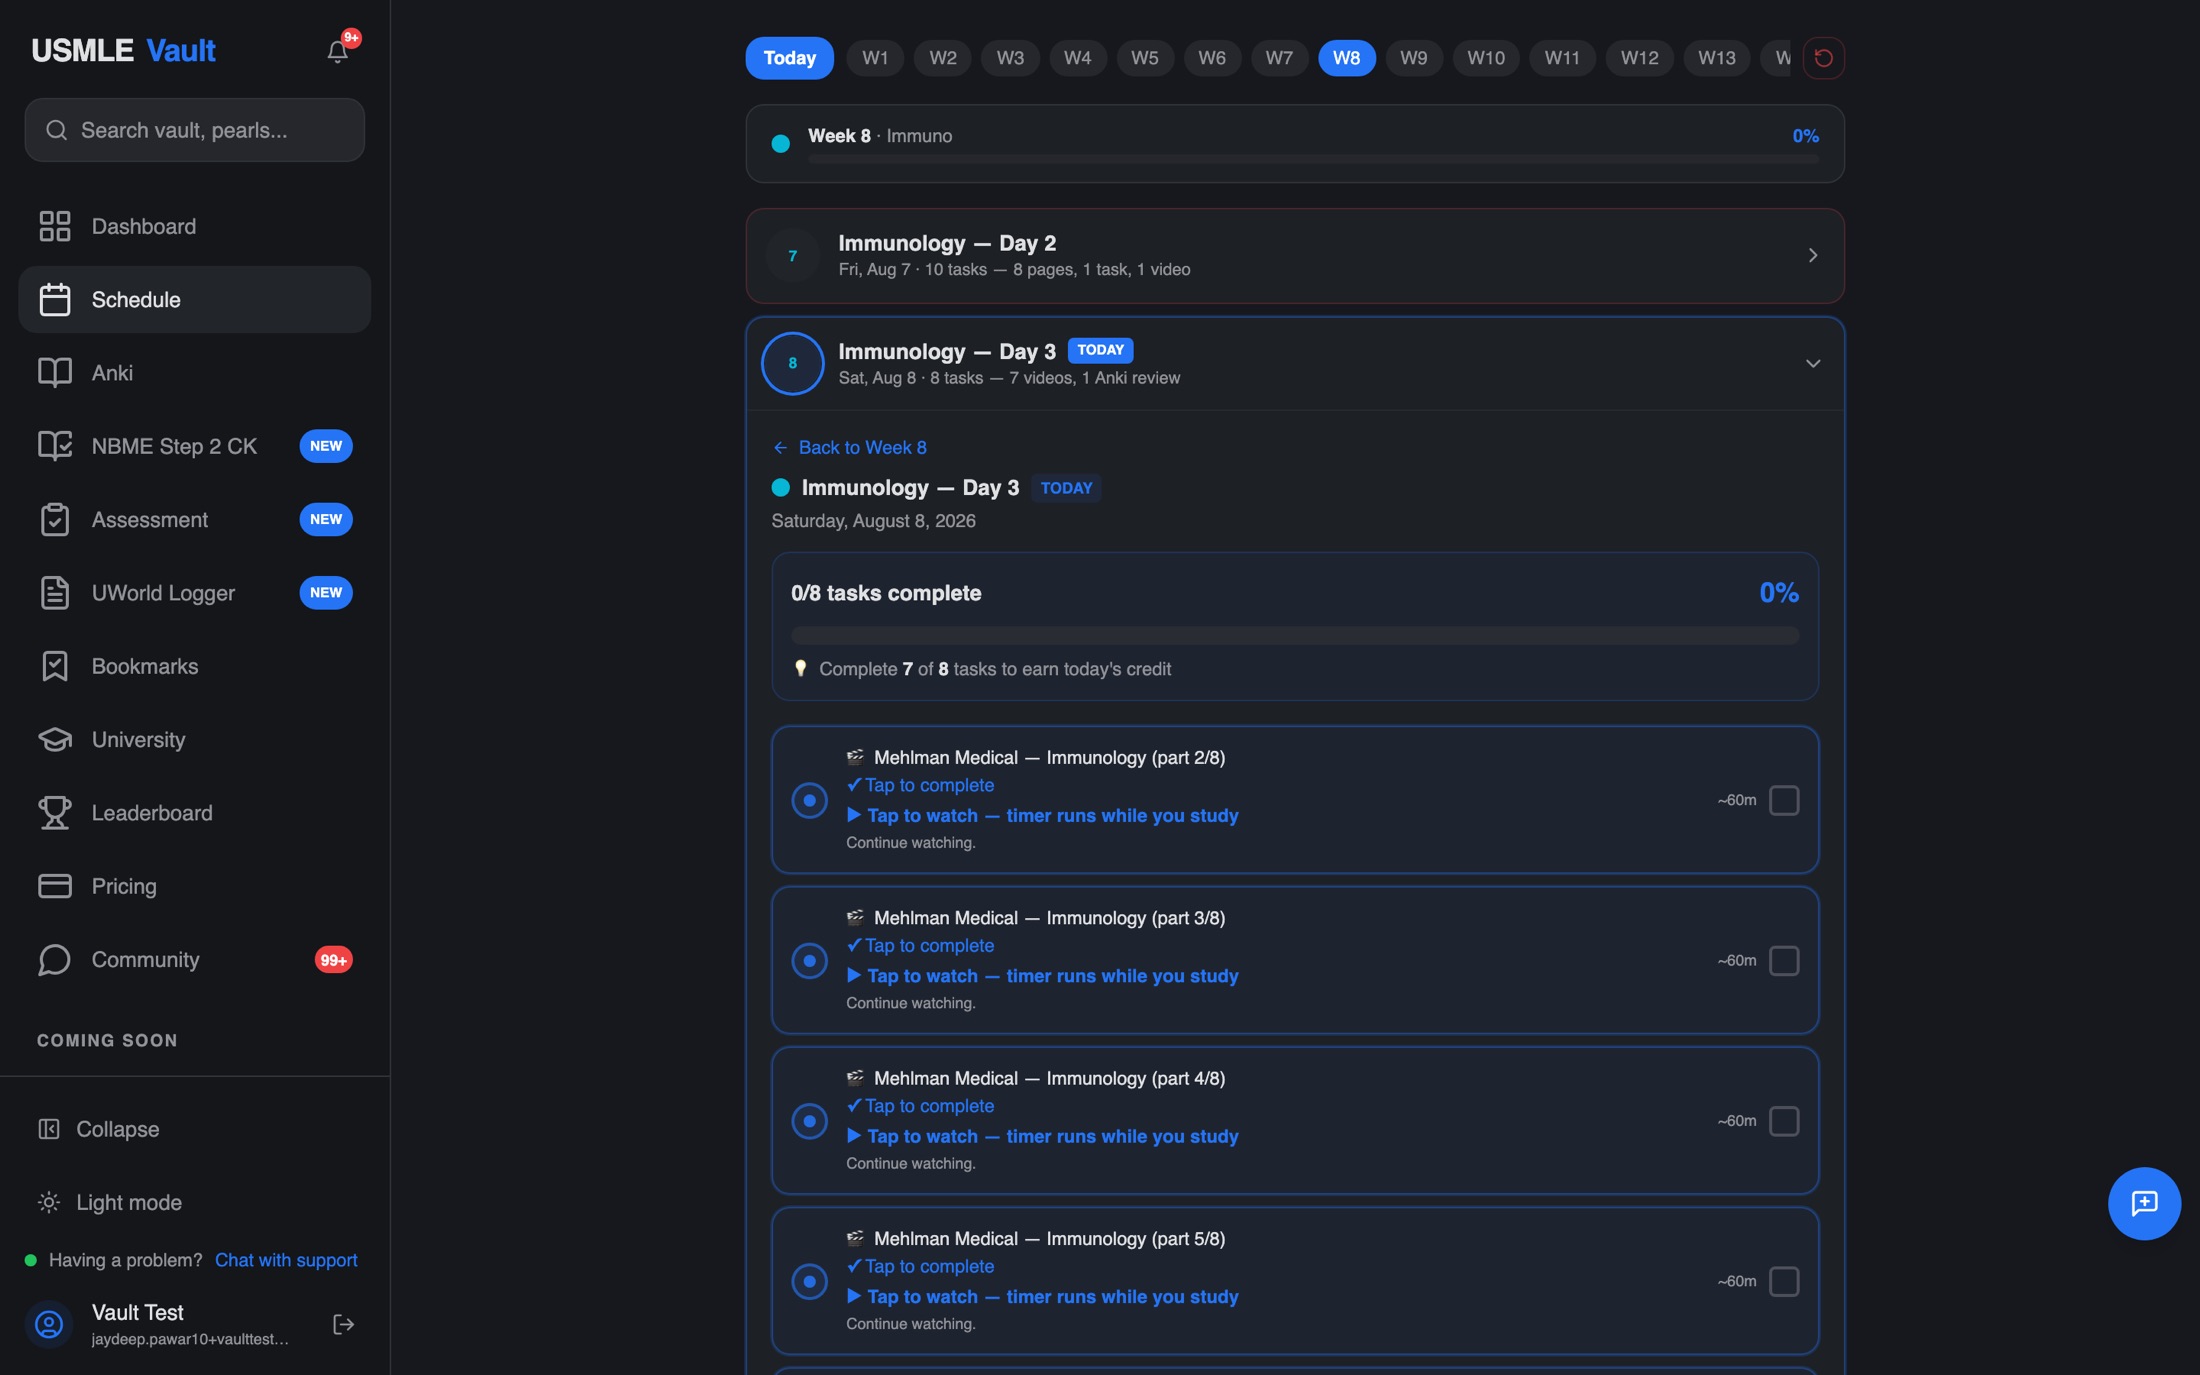Tap to watch part 5/8 video
Screen dimensions: 2200x1375
[1043, 1296]
